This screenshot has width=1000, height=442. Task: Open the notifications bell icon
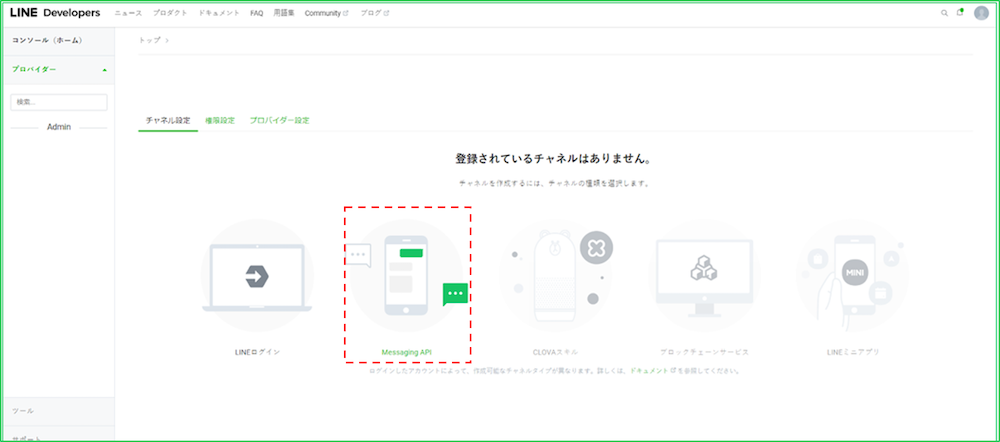point(960,13)
